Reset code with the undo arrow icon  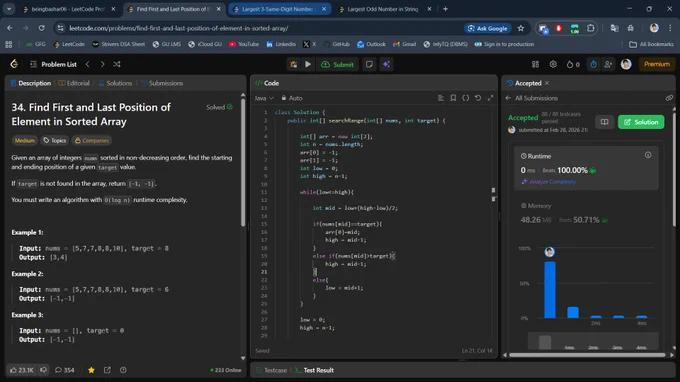(x=478, y=98)
